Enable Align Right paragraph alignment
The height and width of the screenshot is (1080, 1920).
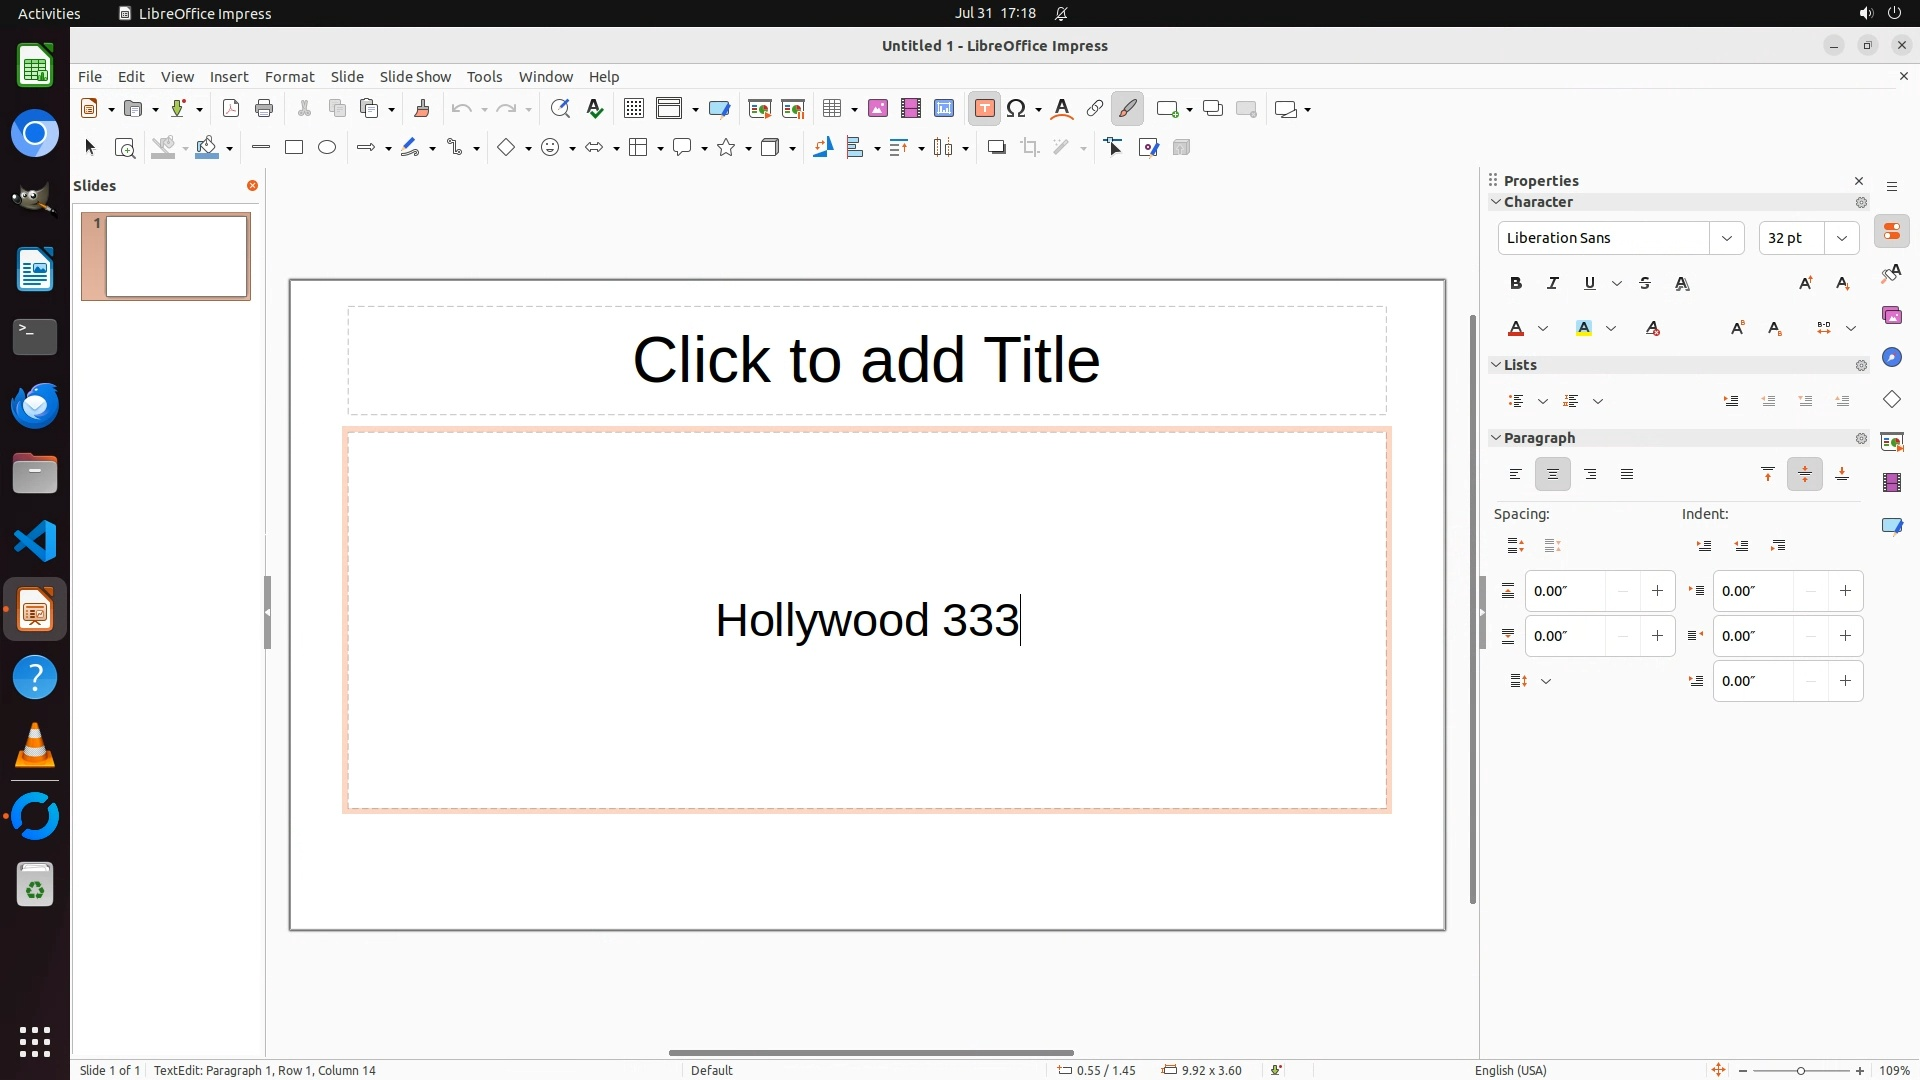1590,475
